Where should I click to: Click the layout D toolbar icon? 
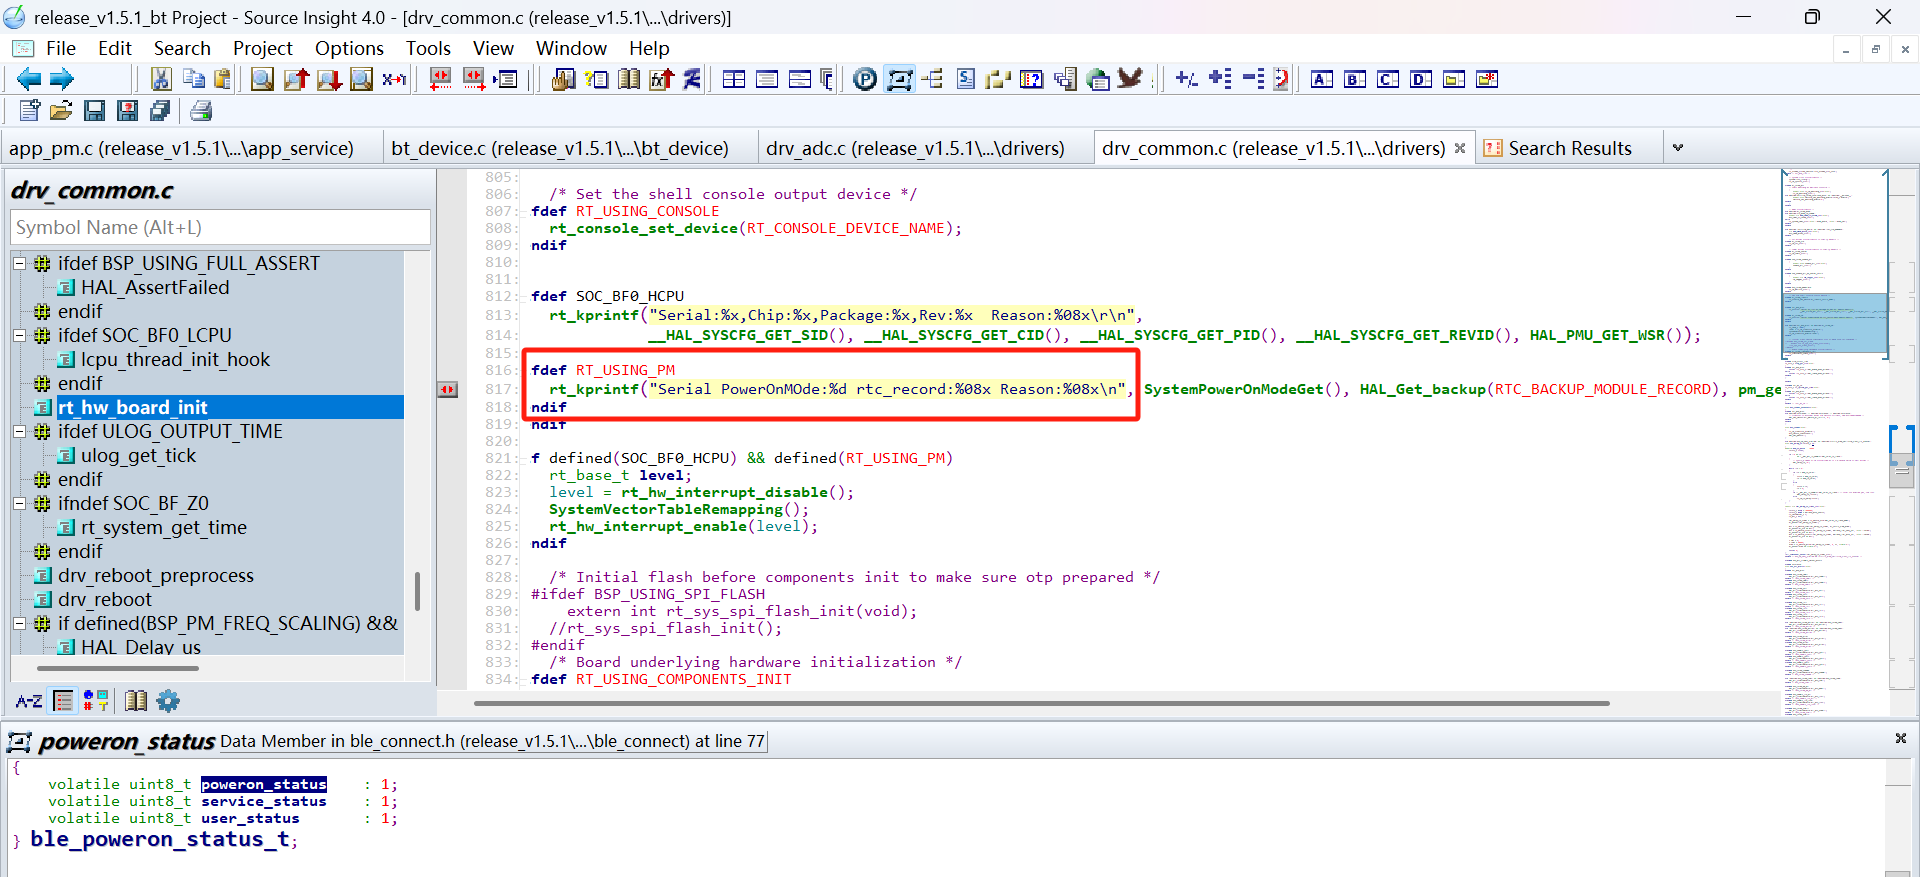pyautogui.click(x=1421, y=79)
